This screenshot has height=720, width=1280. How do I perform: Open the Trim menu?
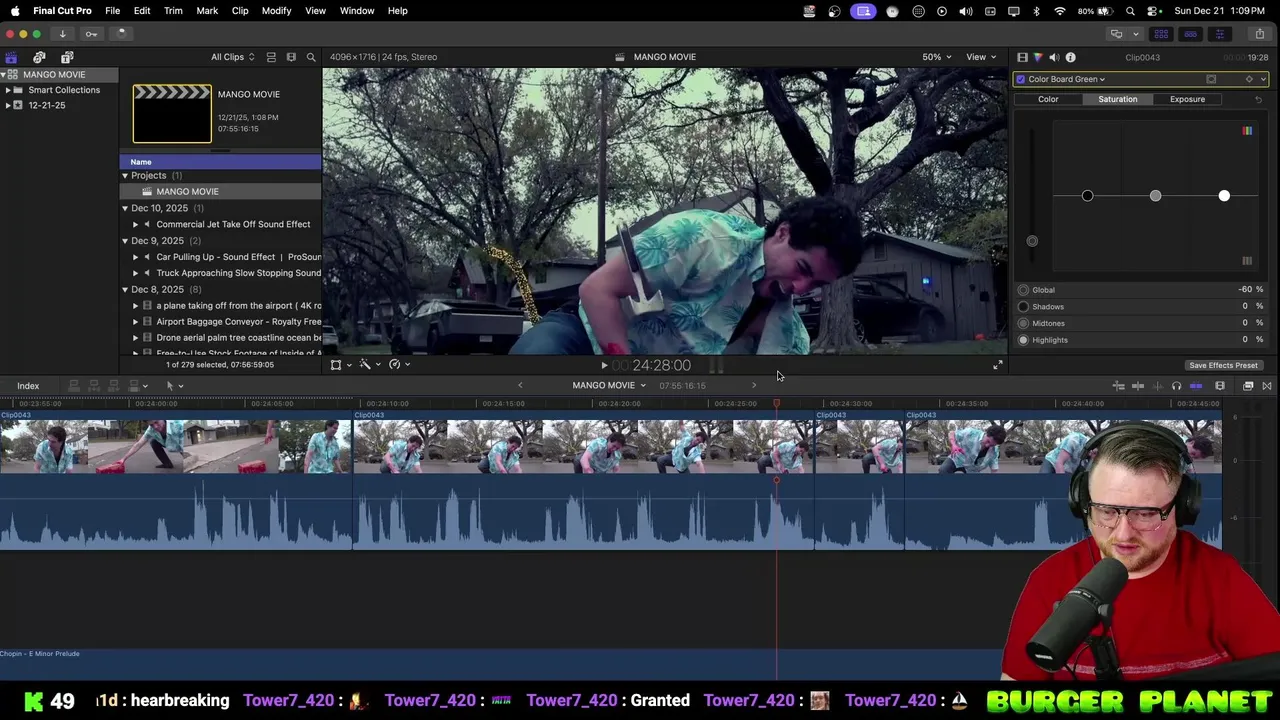pyautogui.click(x=173, y=11)
